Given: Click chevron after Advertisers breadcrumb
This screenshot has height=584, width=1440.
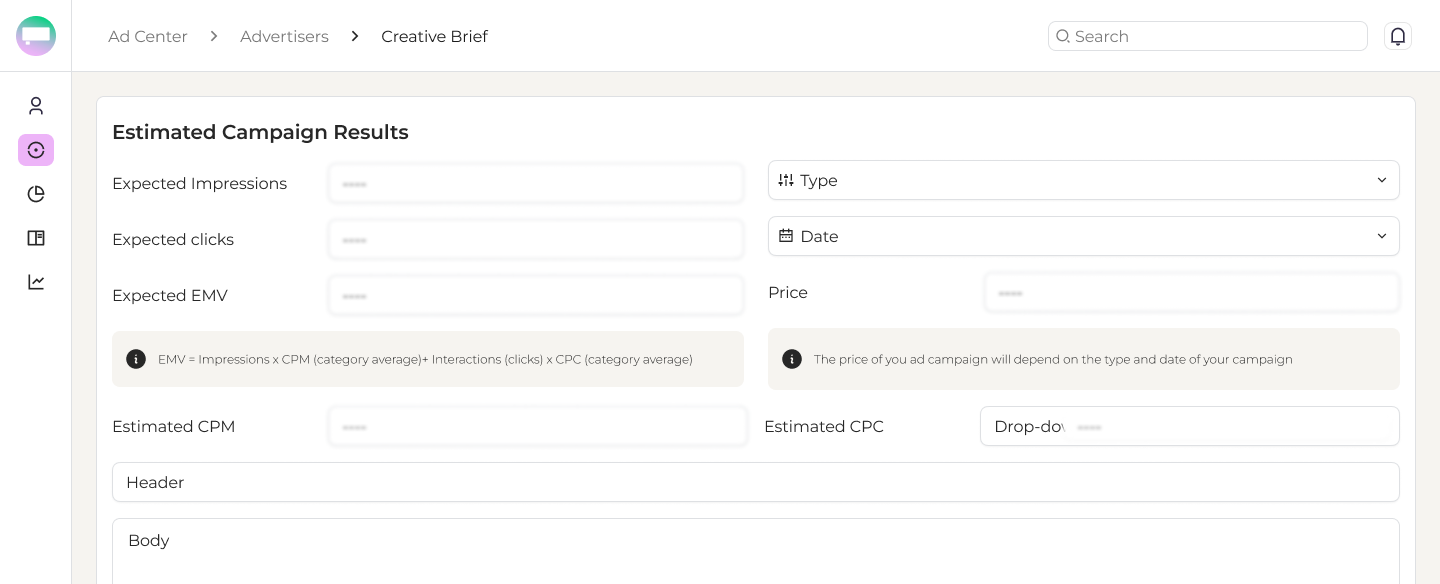Looking at the screenshot, I should (355, 36).
